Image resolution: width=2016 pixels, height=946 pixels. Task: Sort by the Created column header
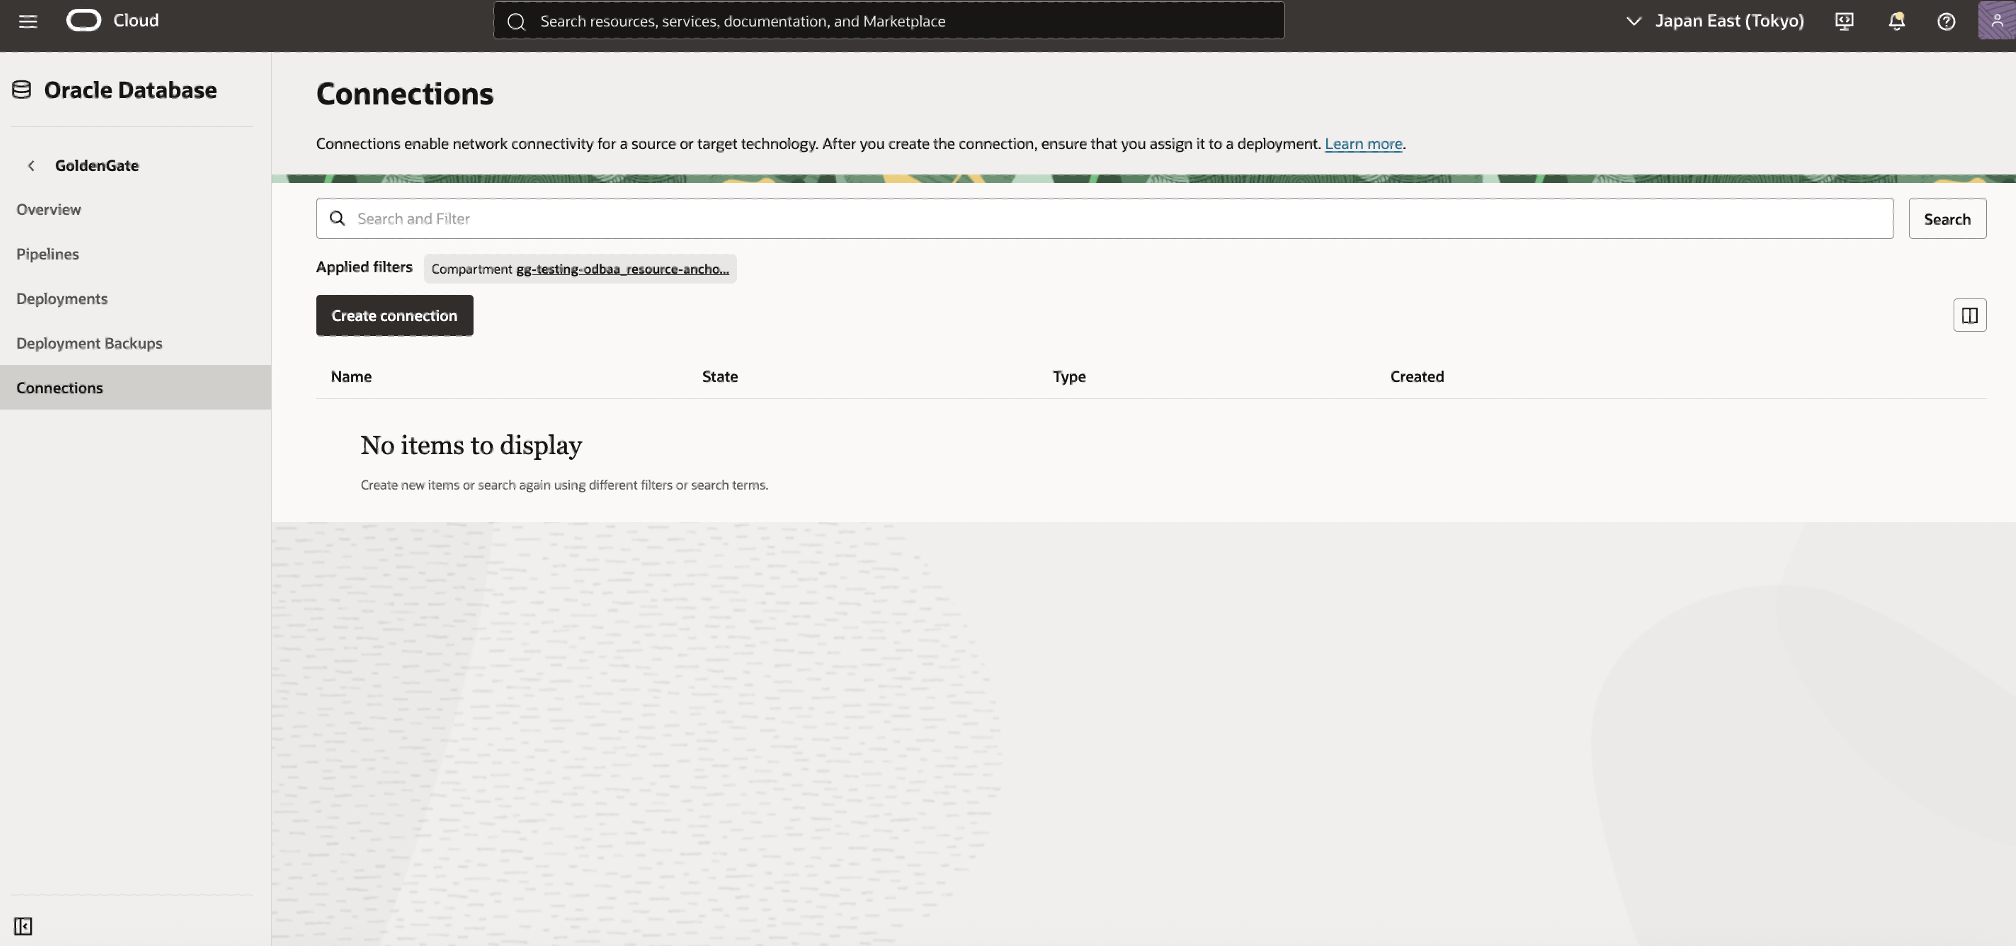[x=1417, y=377]
